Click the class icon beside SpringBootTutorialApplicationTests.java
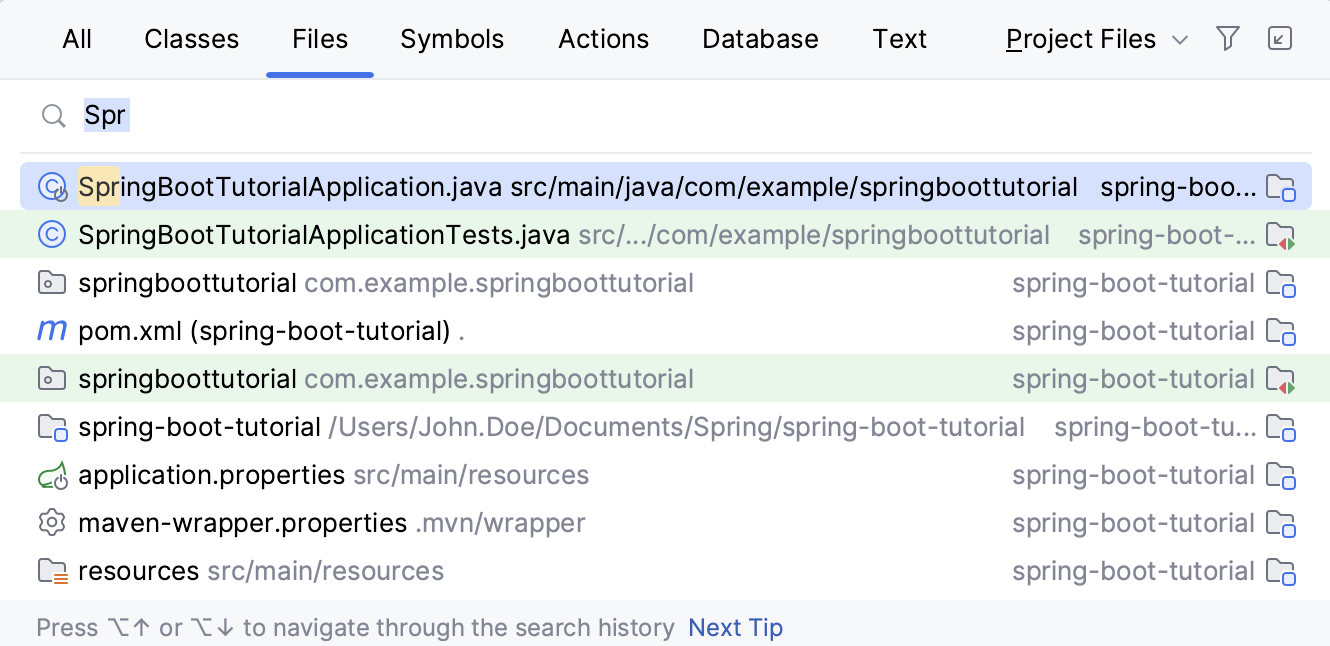The width and height of the screenshot is (1330, 646). coord(51,234)
